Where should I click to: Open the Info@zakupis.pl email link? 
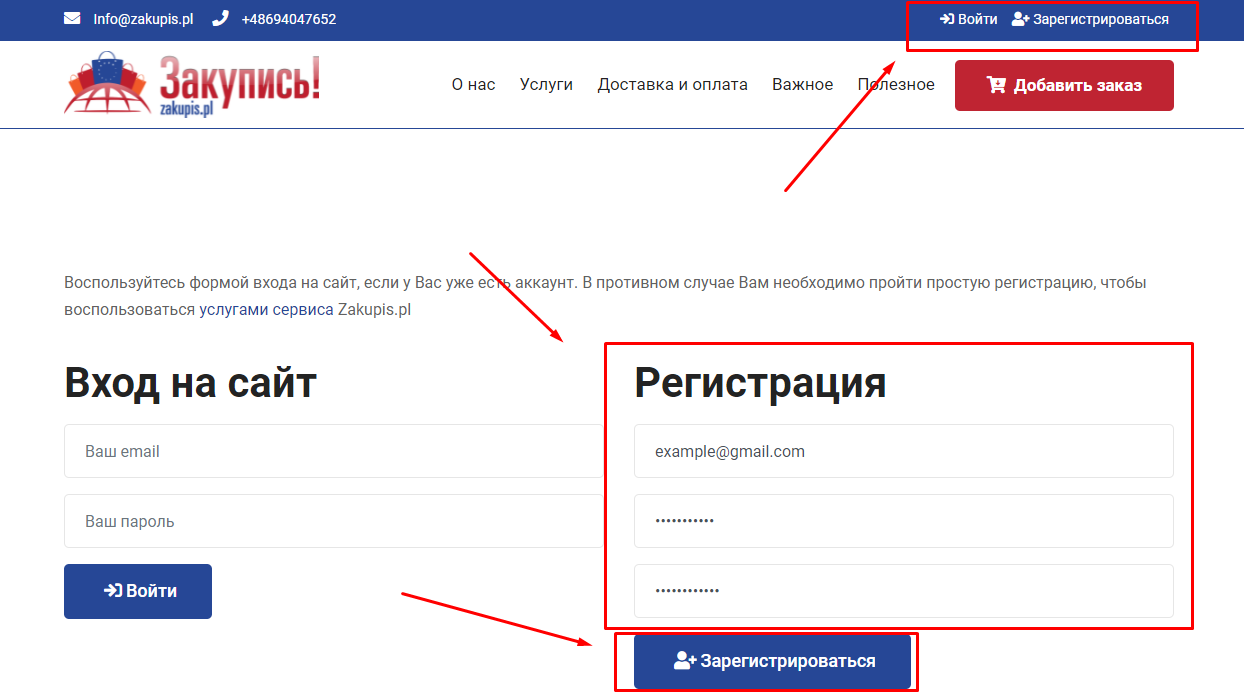tap(142, 19)
